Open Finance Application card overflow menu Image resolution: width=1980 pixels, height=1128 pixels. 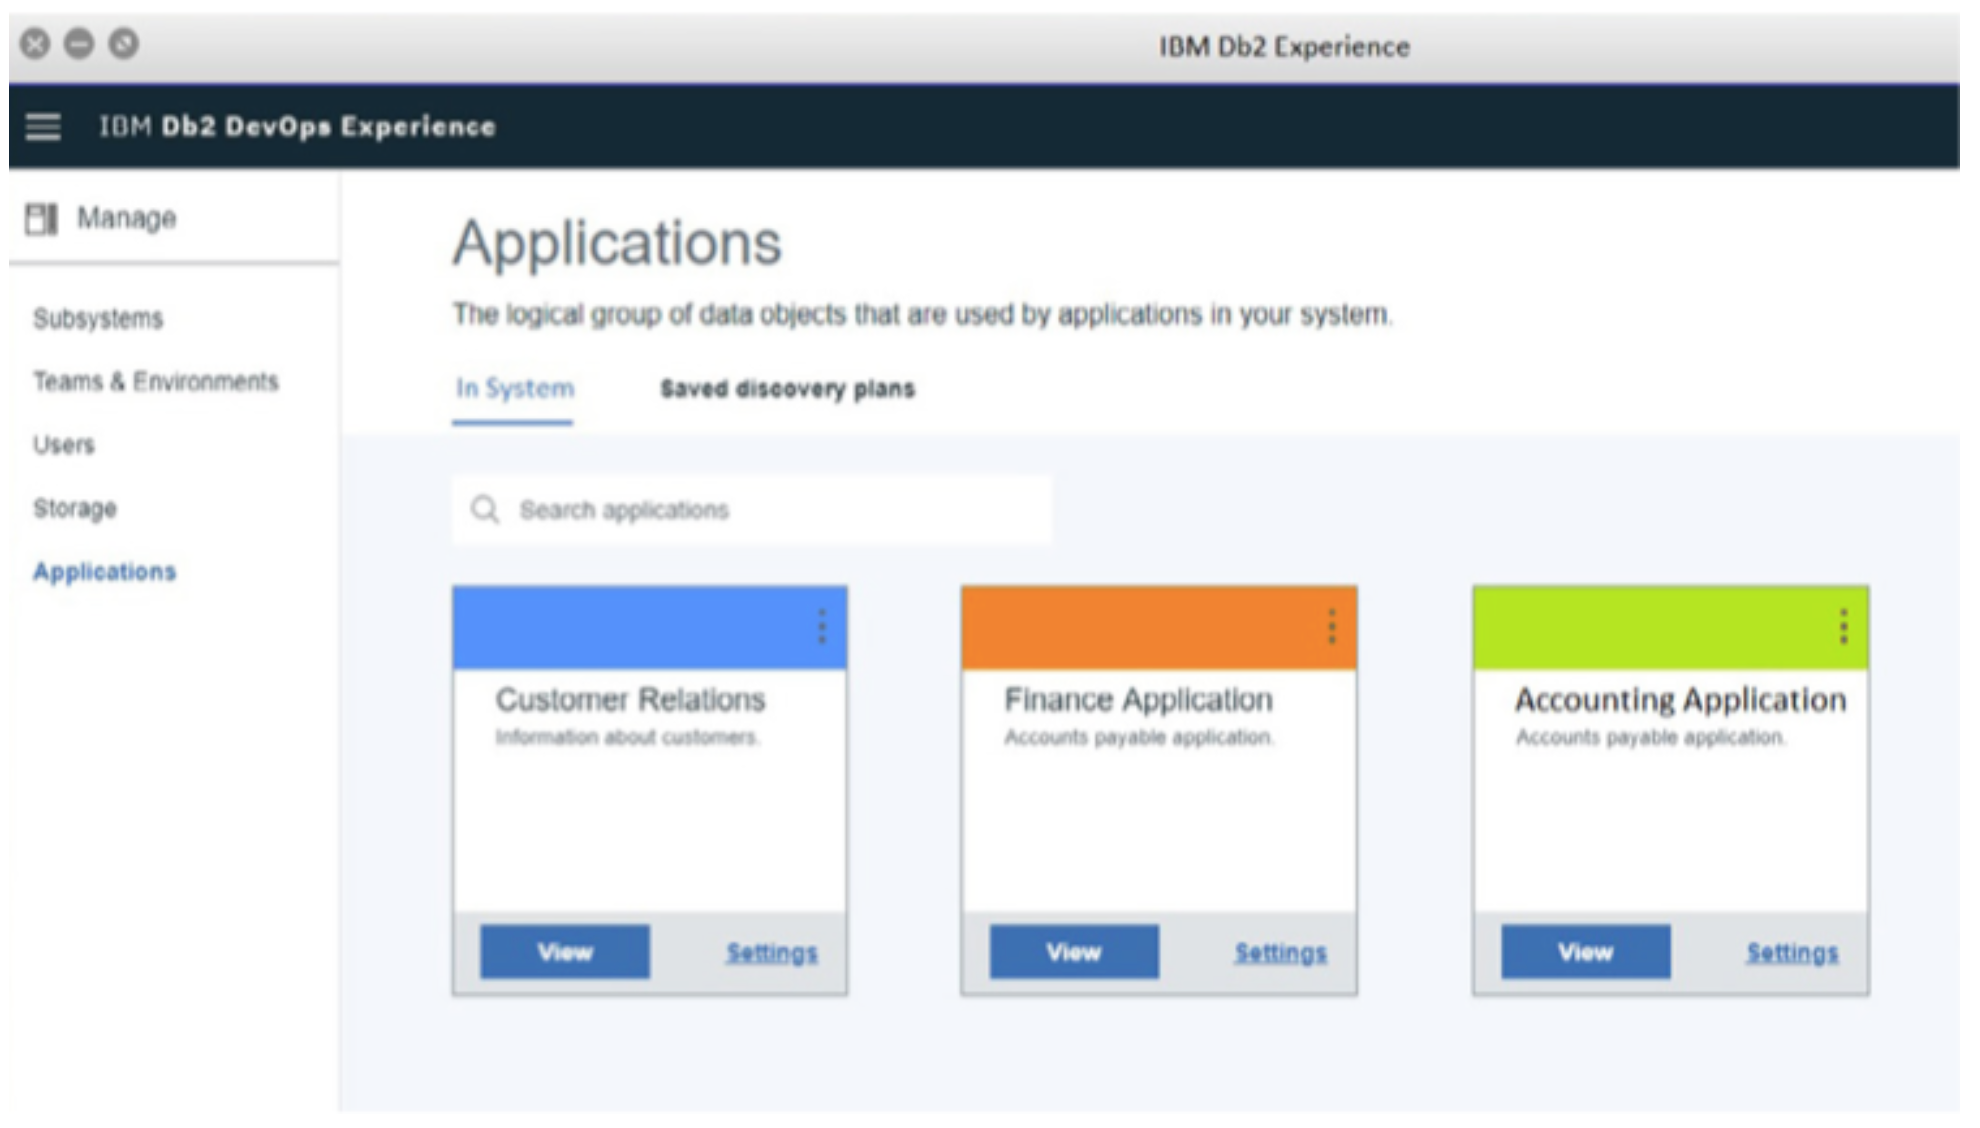pos(1332,627)
